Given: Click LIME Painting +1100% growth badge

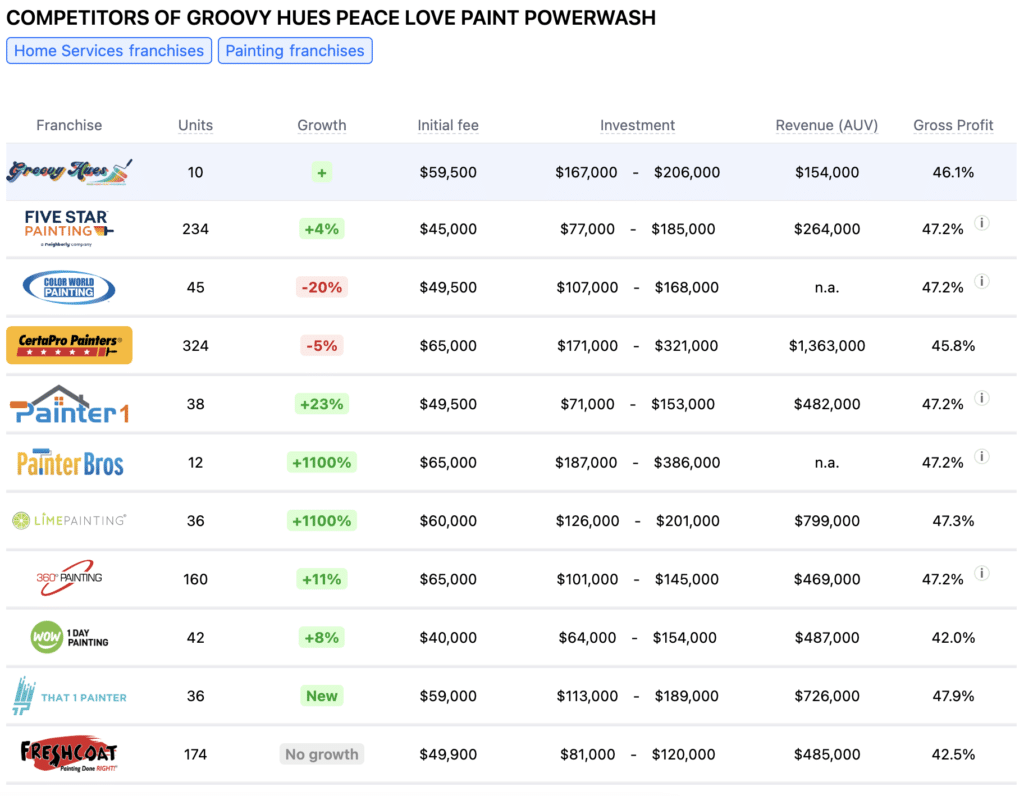Looking at the screenshot, I should tap(322, 520).
